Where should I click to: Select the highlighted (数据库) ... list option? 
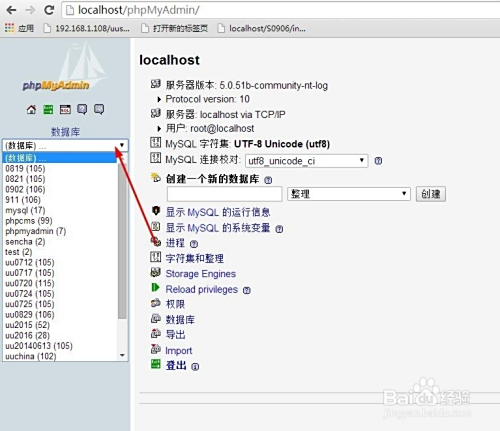click(x=60, y=158)
